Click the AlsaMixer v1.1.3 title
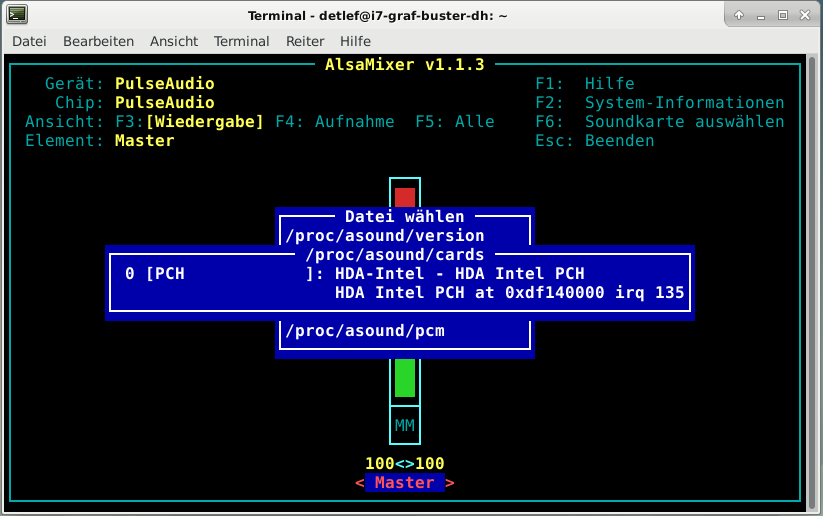 pos(405,65)
